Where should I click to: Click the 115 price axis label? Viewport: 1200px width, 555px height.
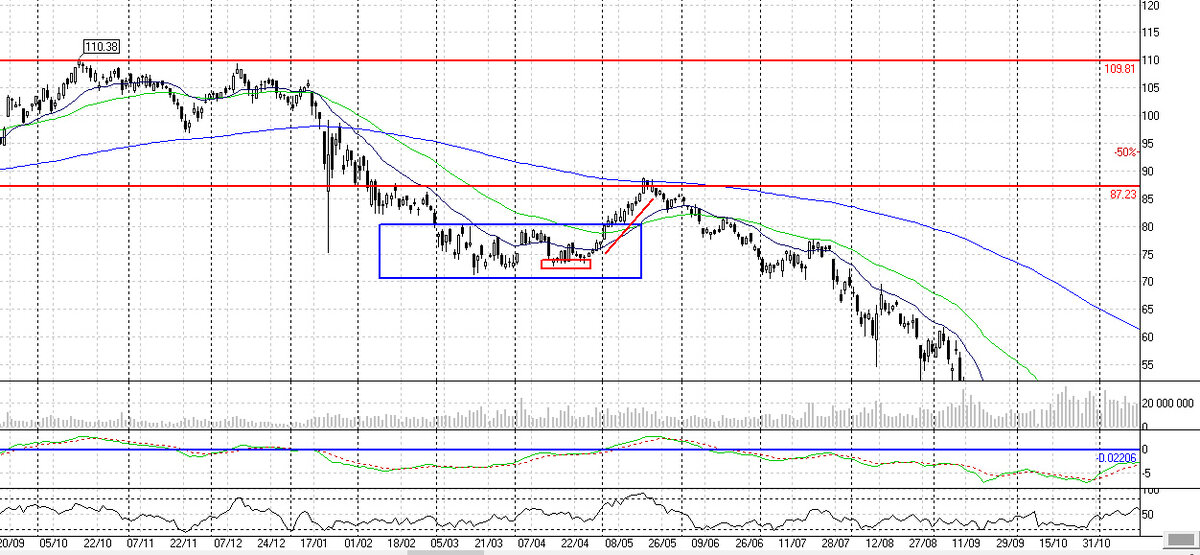1153,32
